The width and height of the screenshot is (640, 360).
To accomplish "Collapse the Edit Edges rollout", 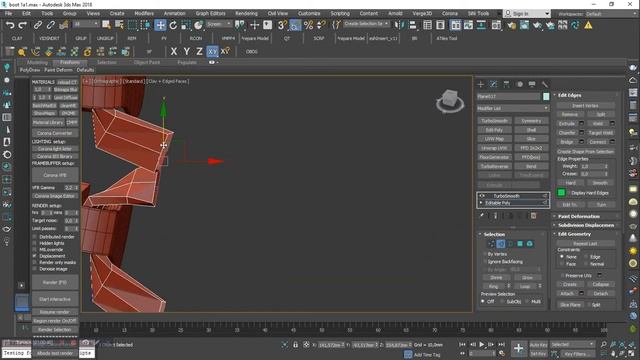I will (569, 95).
